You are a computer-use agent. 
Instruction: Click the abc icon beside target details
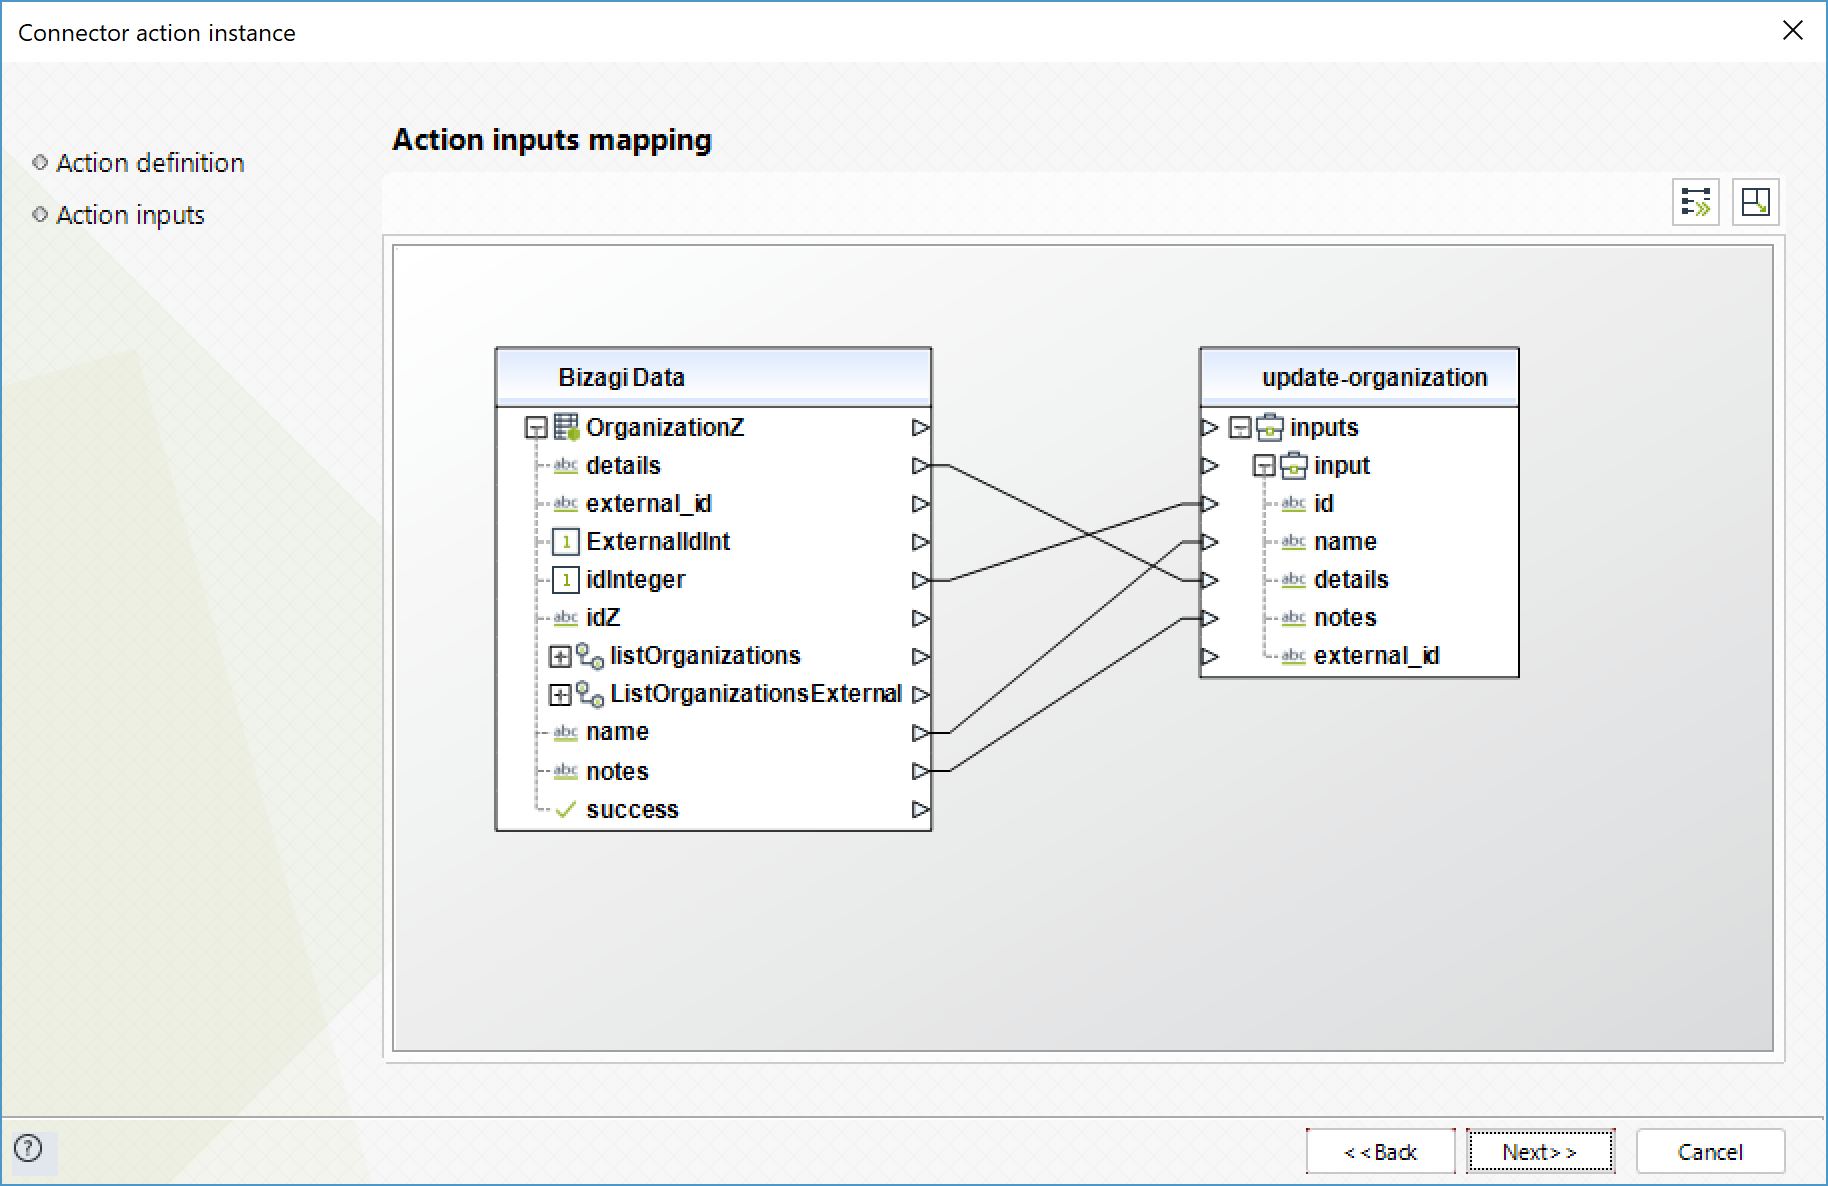(x=1294, y=579)
